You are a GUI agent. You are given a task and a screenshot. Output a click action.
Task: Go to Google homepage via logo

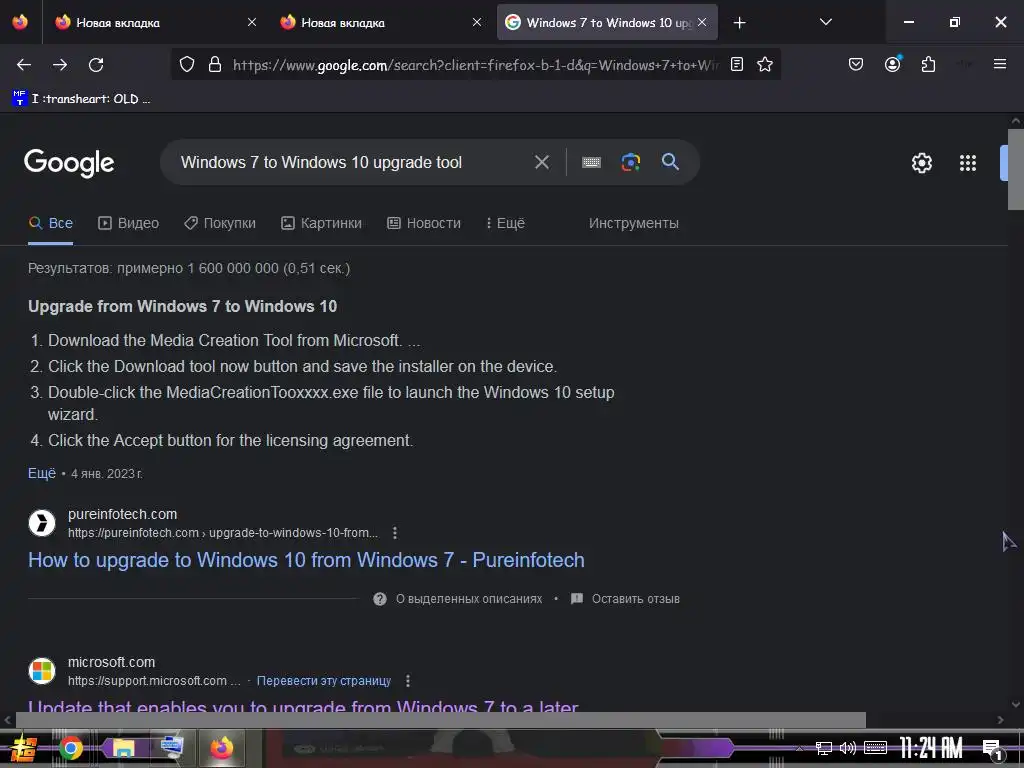69,163
